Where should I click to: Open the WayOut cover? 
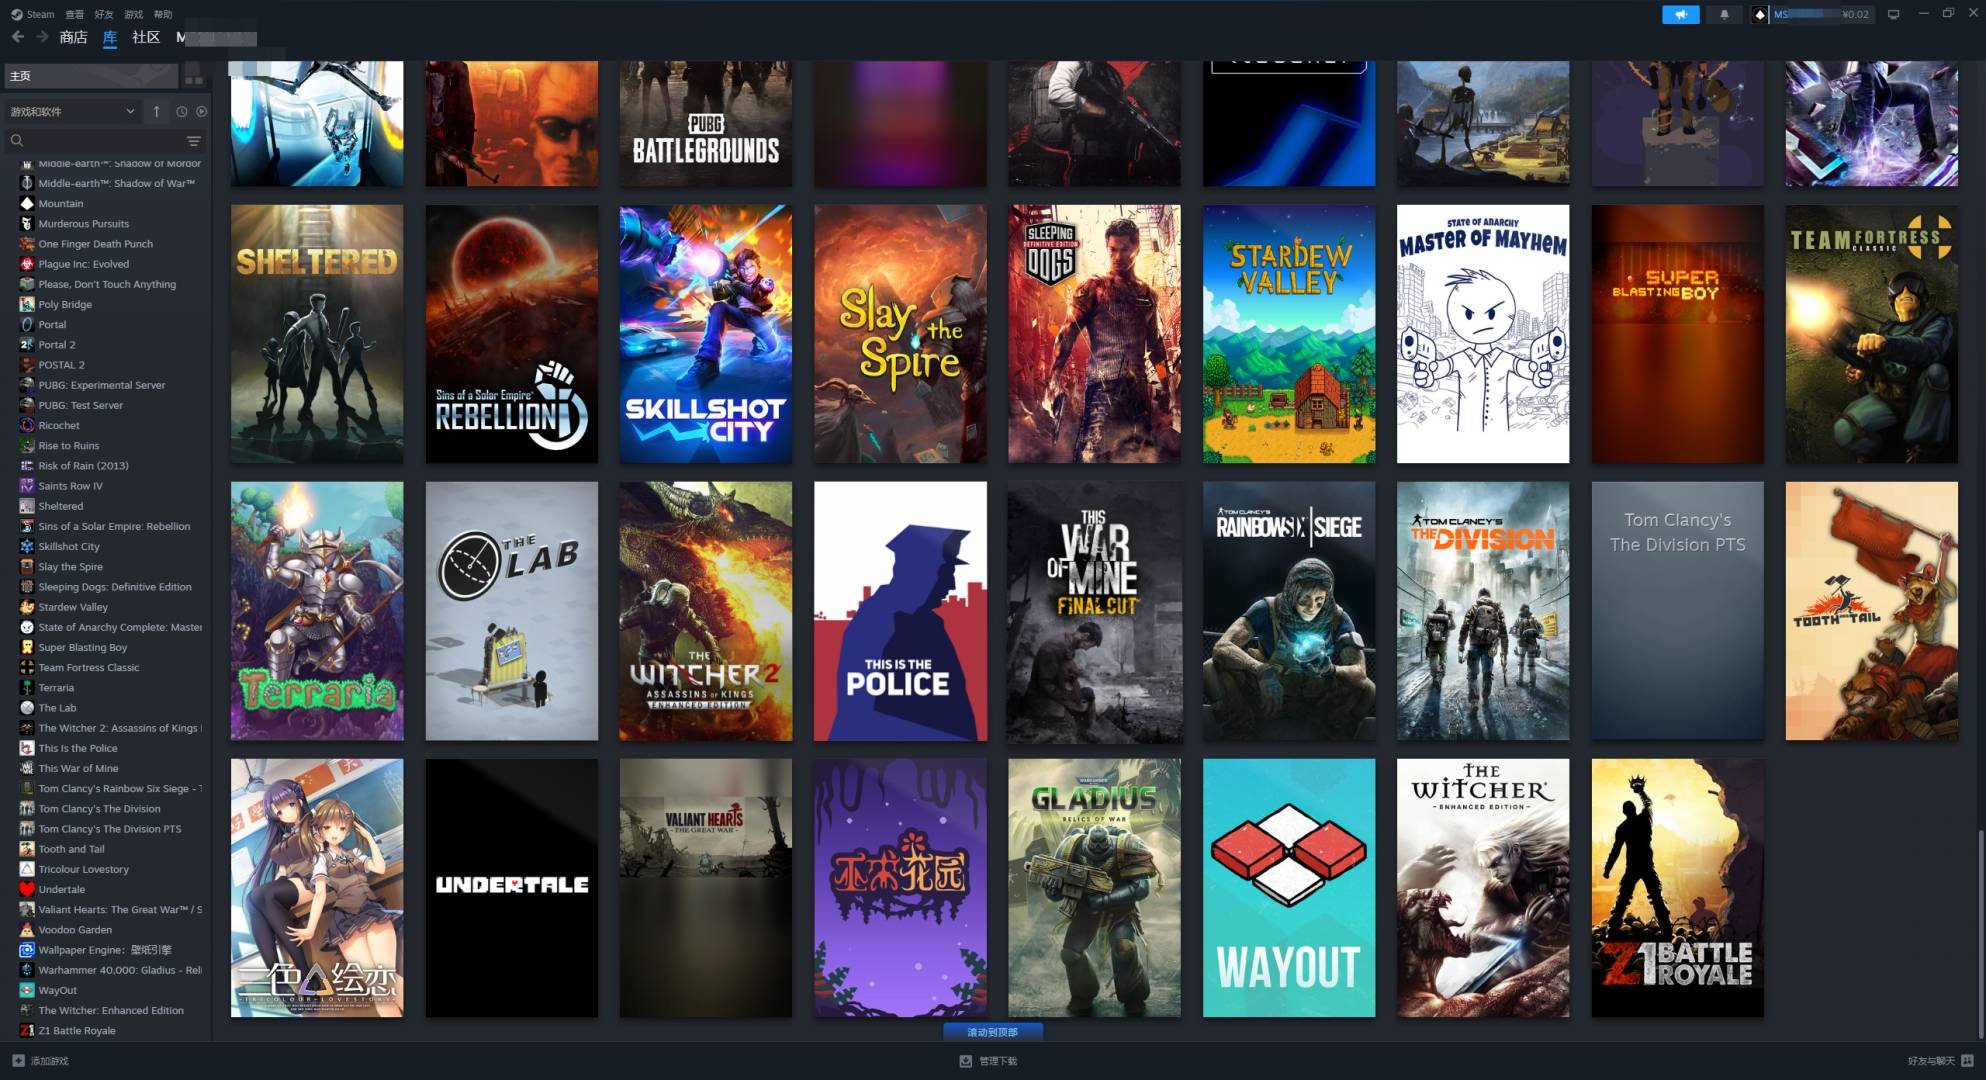(x=1289, y=888)
